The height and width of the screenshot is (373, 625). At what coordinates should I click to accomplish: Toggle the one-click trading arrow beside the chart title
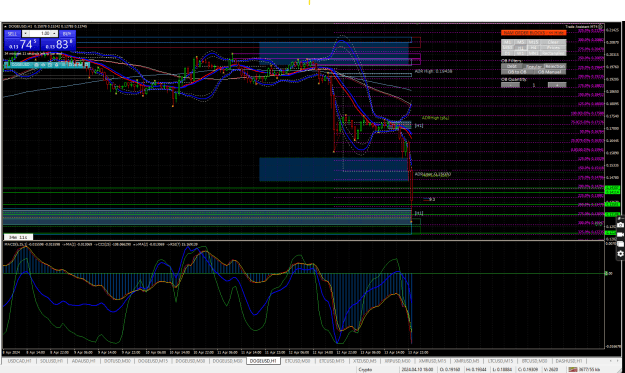[5, 26]
